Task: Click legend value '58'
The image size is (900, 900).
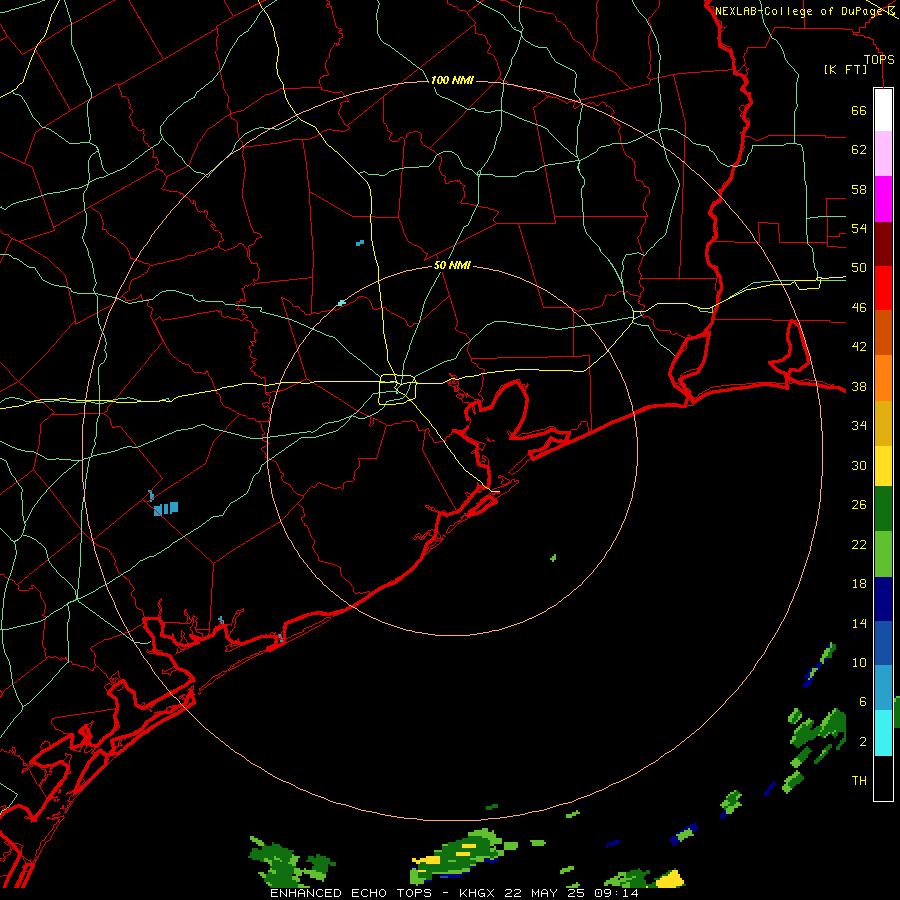Action: (x=859, y=189)
